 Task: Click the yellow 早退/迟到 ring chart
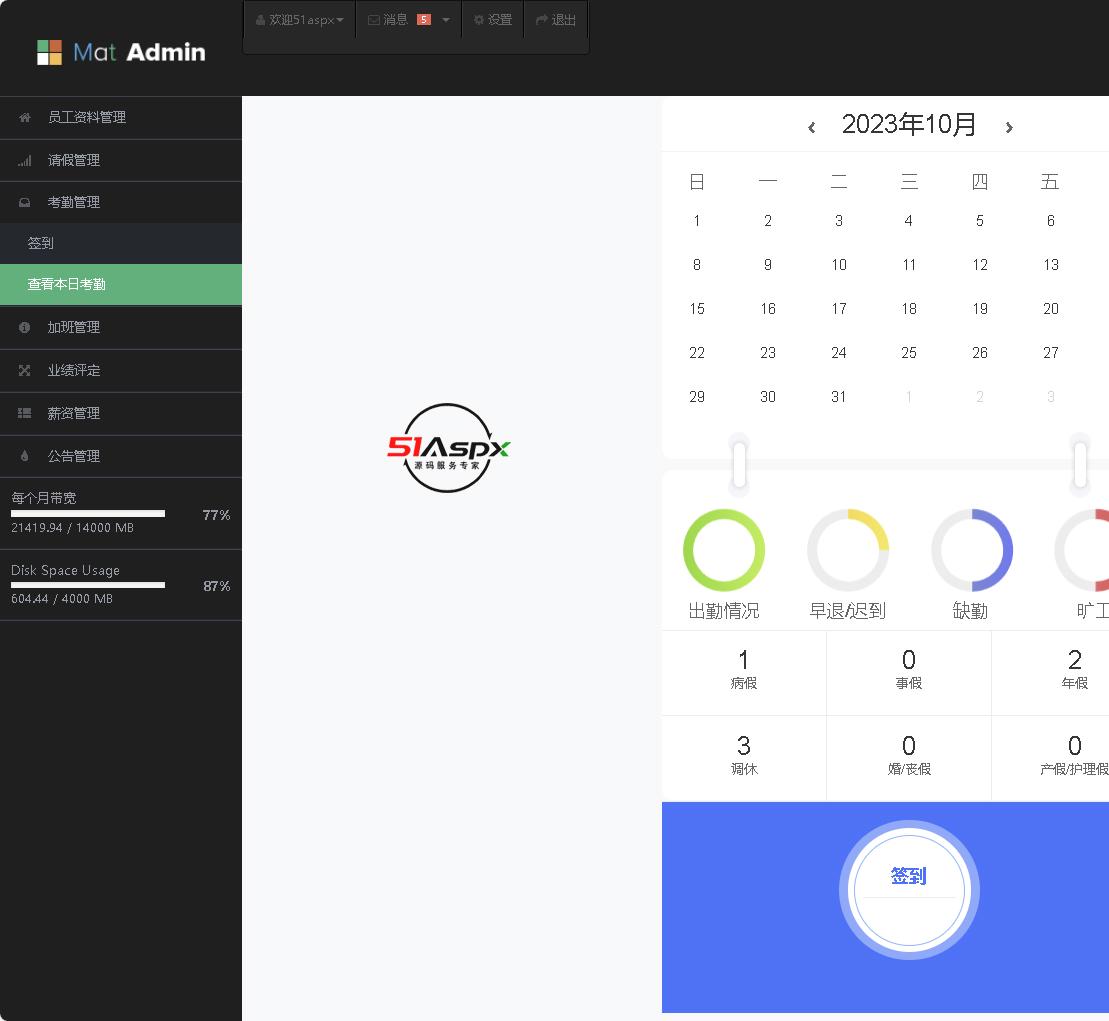[847, 550]
